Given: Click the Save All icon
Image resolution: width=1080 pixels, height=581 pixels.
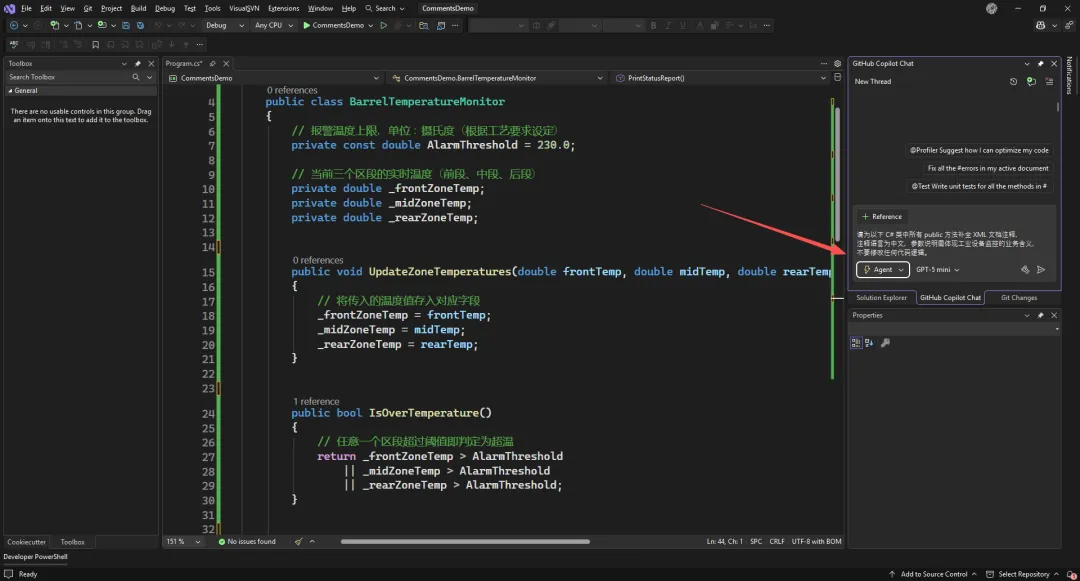Looking at the screenshot, I should (141, 25).
